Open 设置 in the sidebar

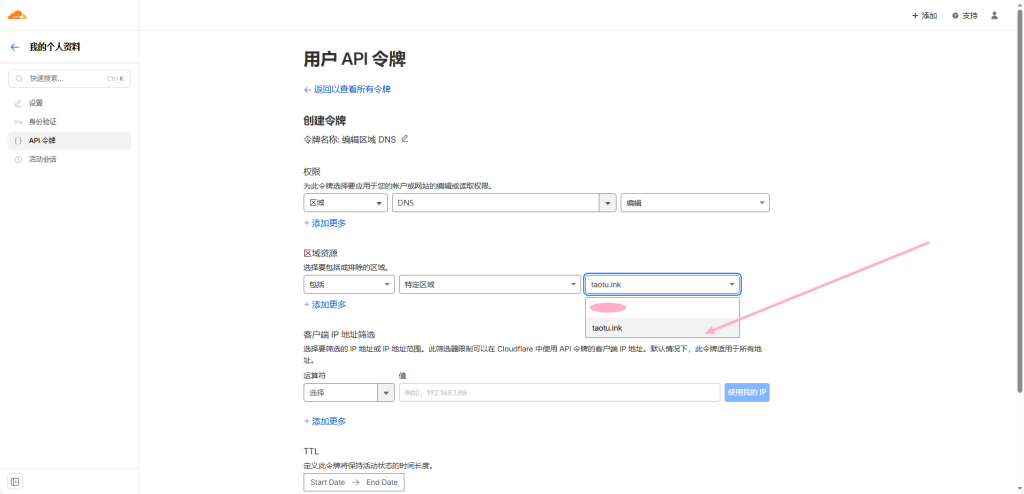pyautogui.click(x=36, y=103)
